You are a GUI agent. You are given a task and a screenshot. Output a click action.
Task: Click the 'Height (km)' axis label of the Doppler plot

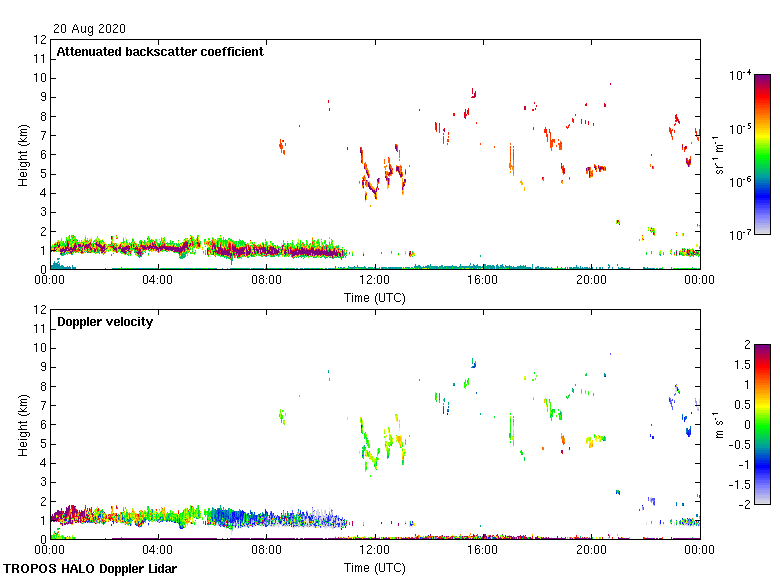pyautogui.click(x=22, y=425)
